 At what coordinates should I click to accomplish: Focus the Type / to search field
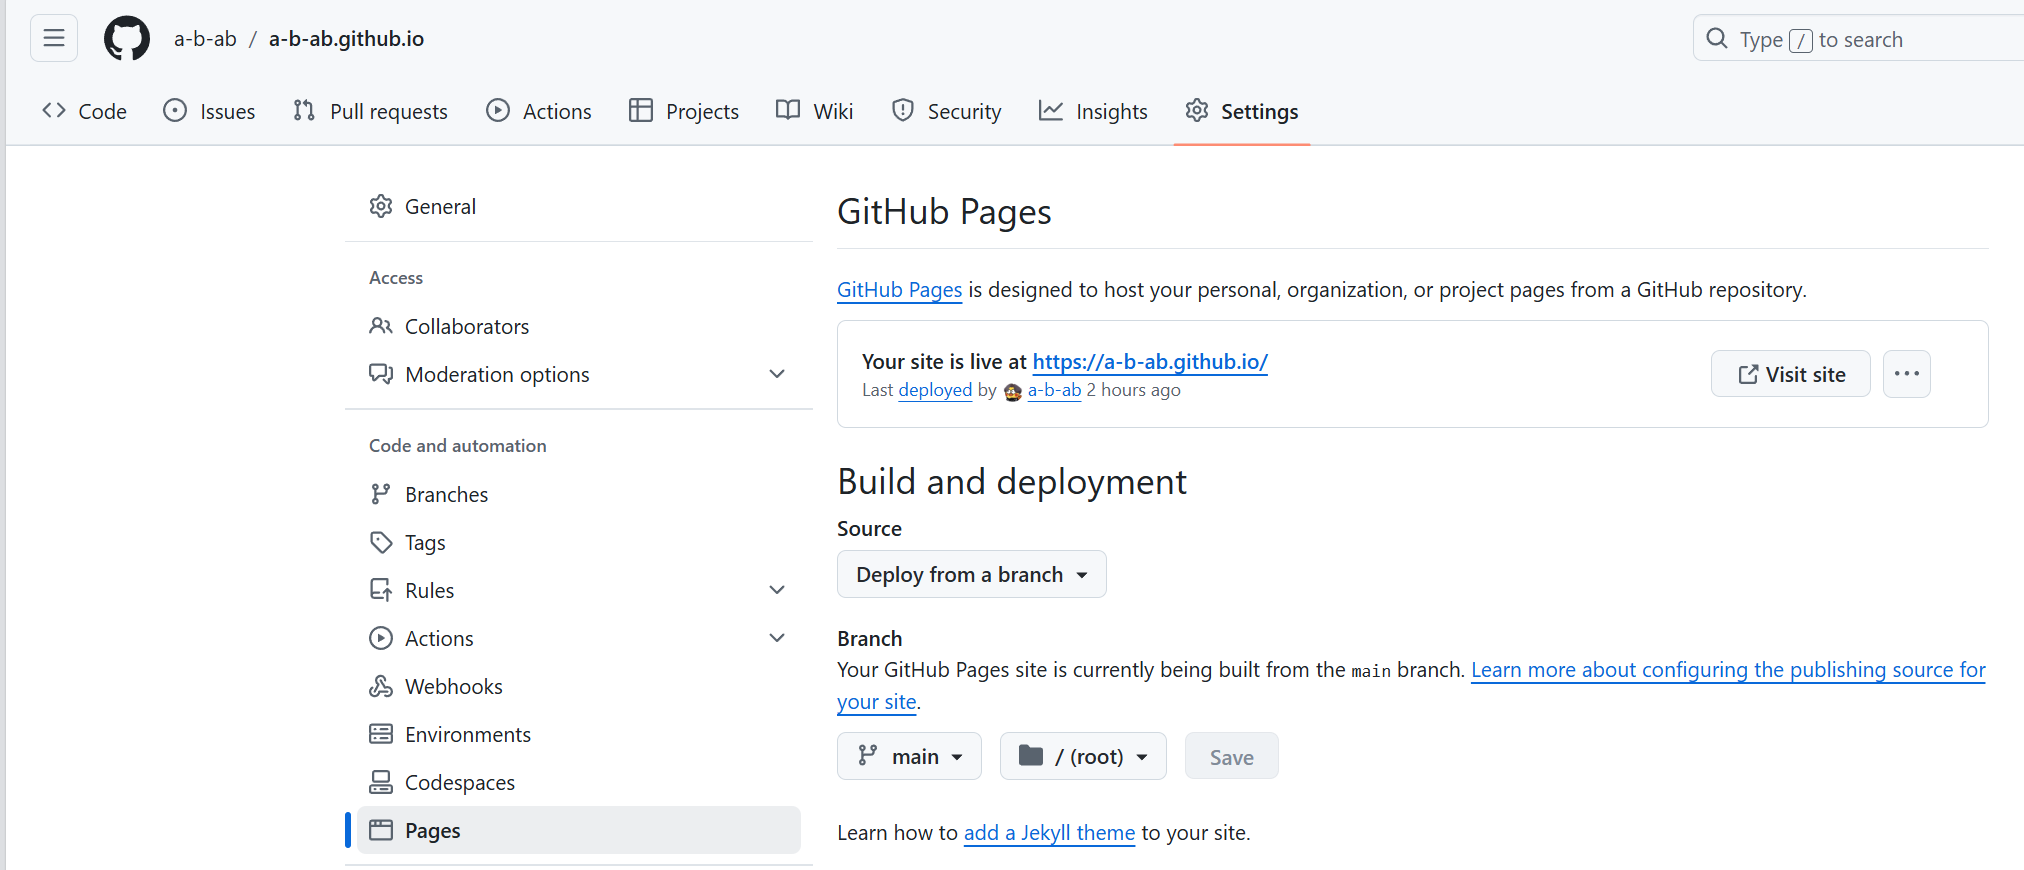(1858, 39)
